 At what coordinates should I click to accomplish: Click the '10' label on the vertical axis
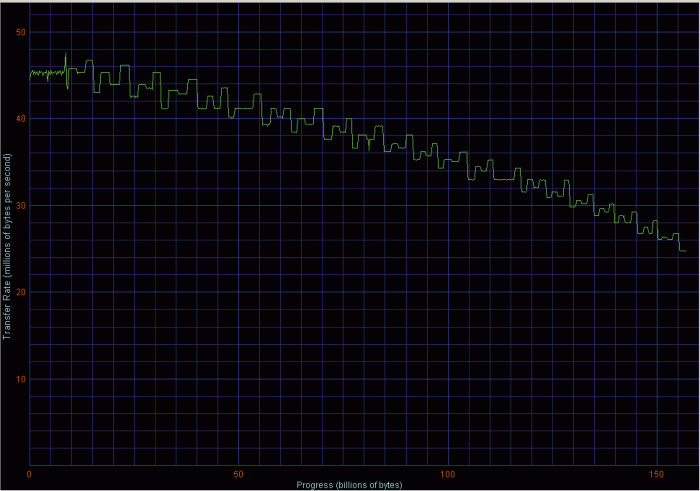point(20,378)
